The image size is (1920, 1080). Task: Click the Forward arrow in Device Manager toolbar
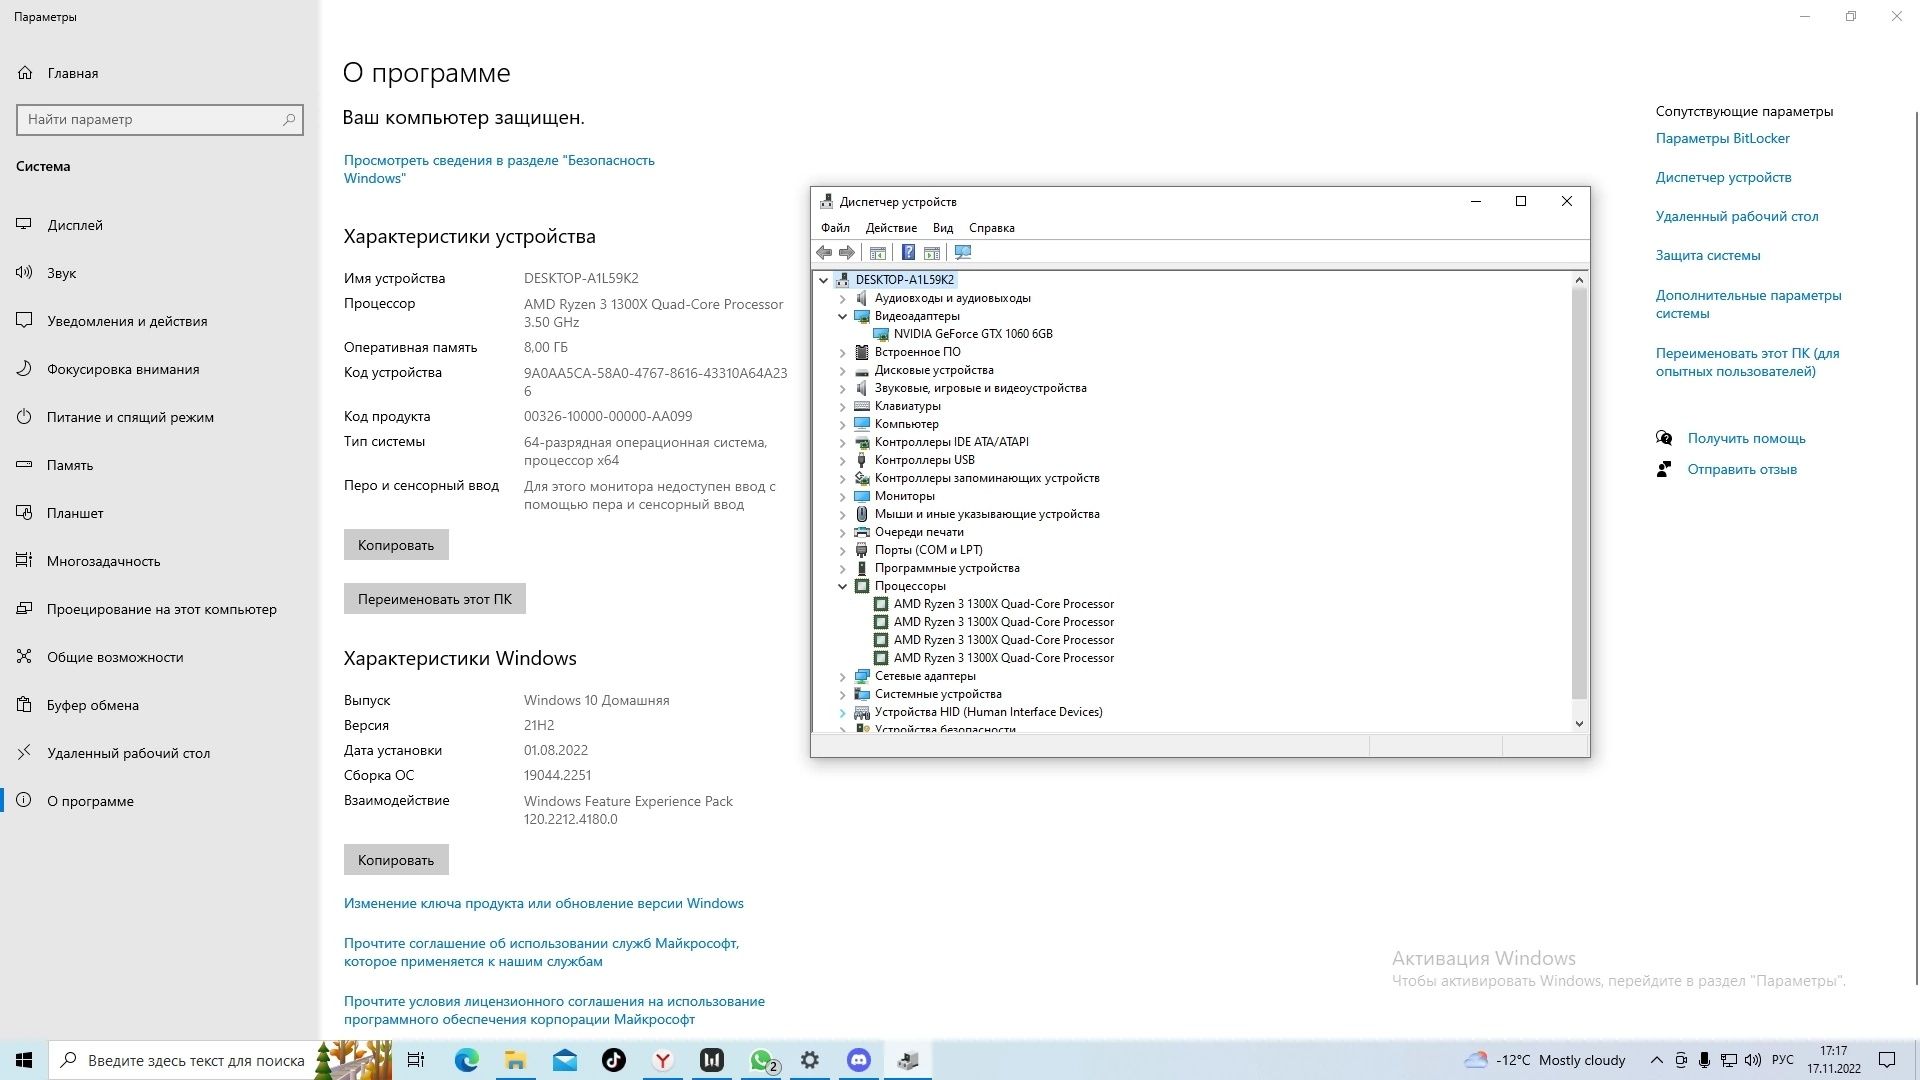(x=847, y=253)
